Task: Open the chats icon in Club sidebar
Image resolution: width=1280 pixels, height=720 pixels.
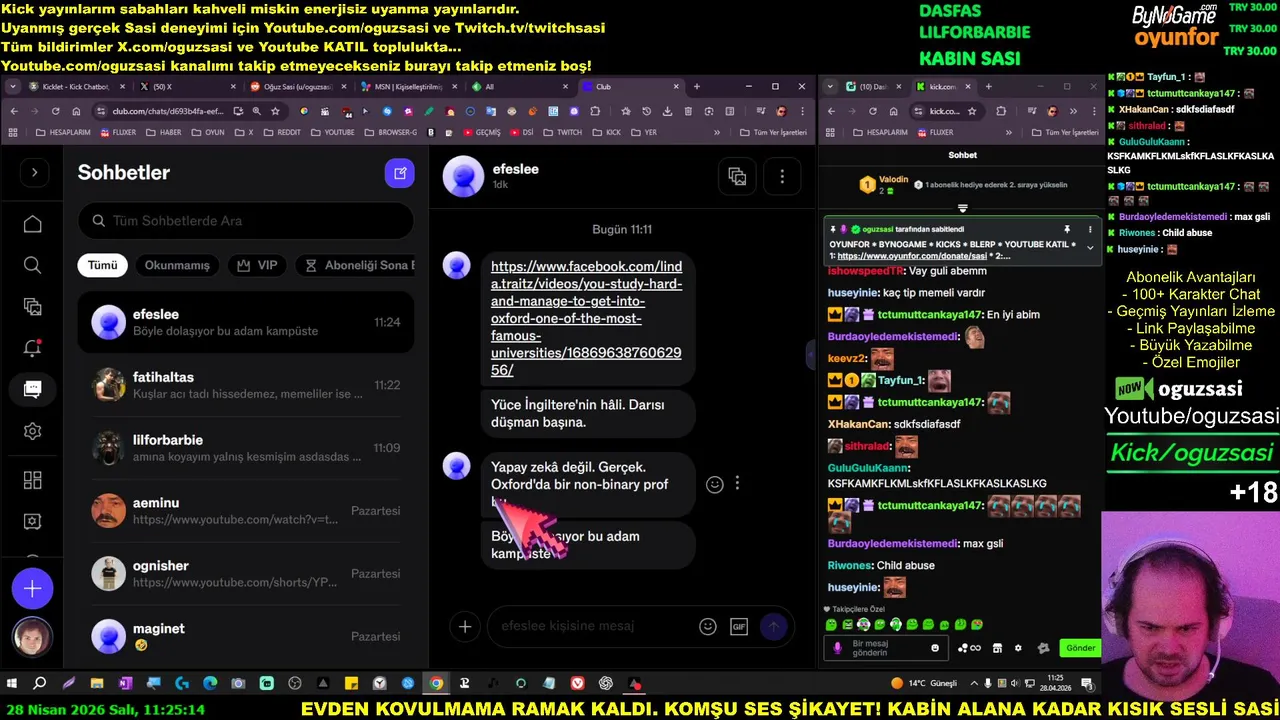Action: click(x=33, y=390)
